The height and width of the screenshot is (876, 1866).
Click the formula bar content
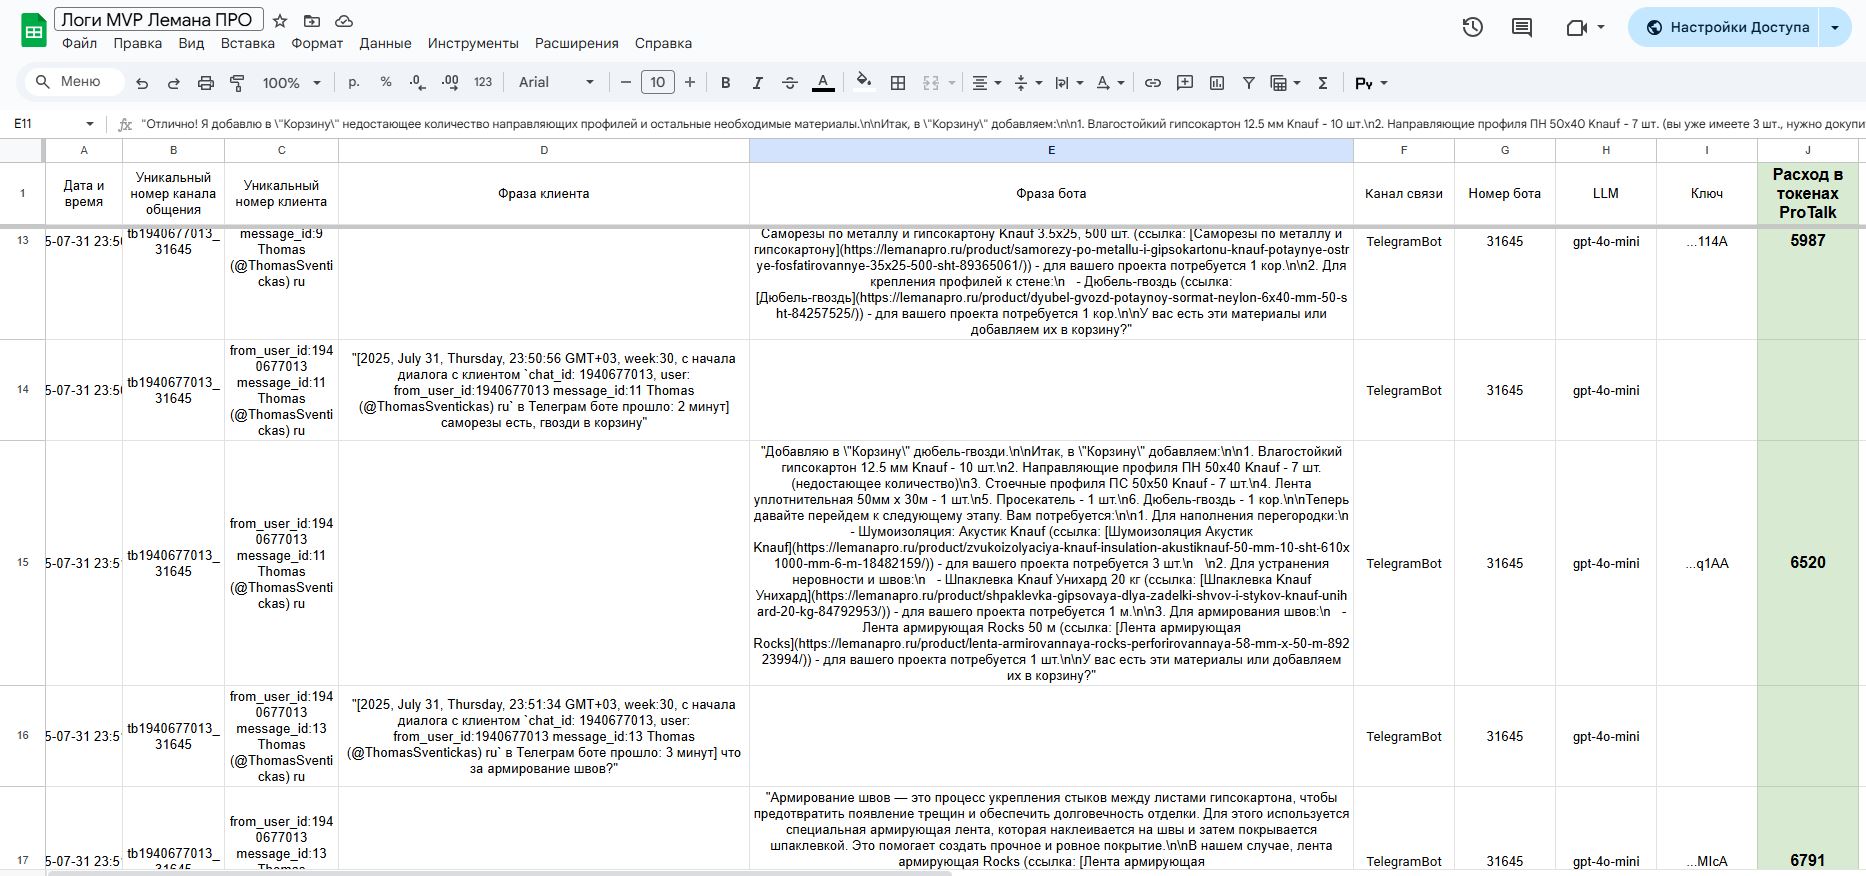[1000, 124]
